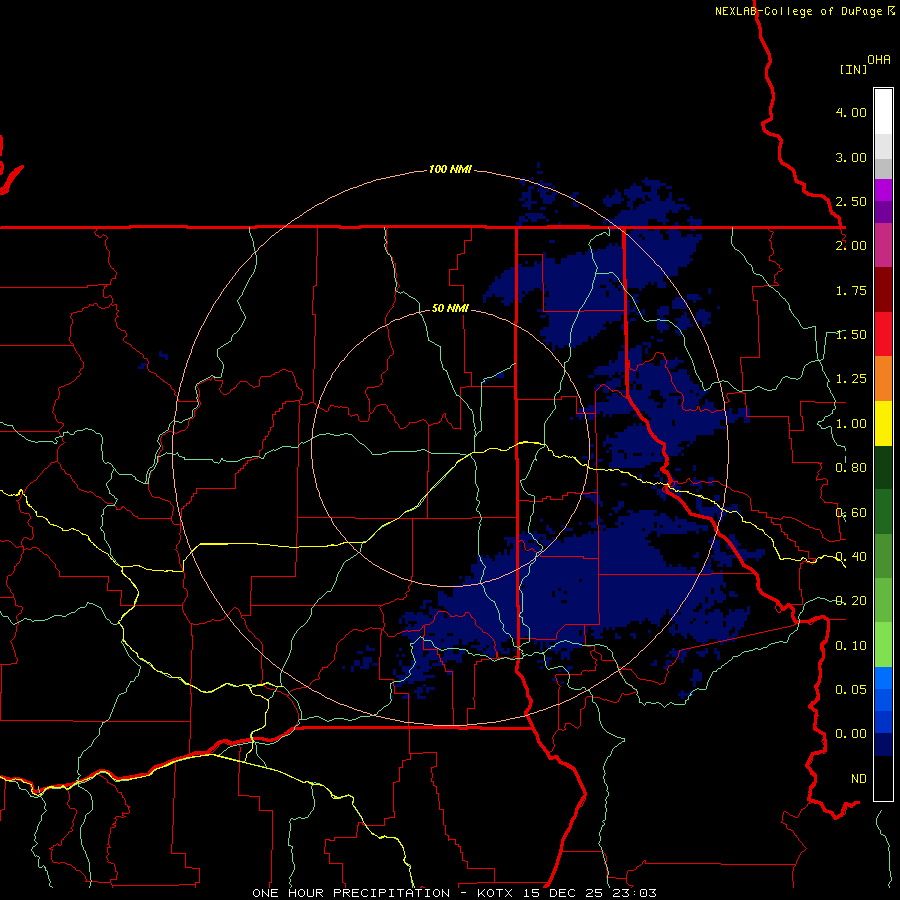Select the bright red legend swatch
The image size is (900, 900).
tap(883, 334)
